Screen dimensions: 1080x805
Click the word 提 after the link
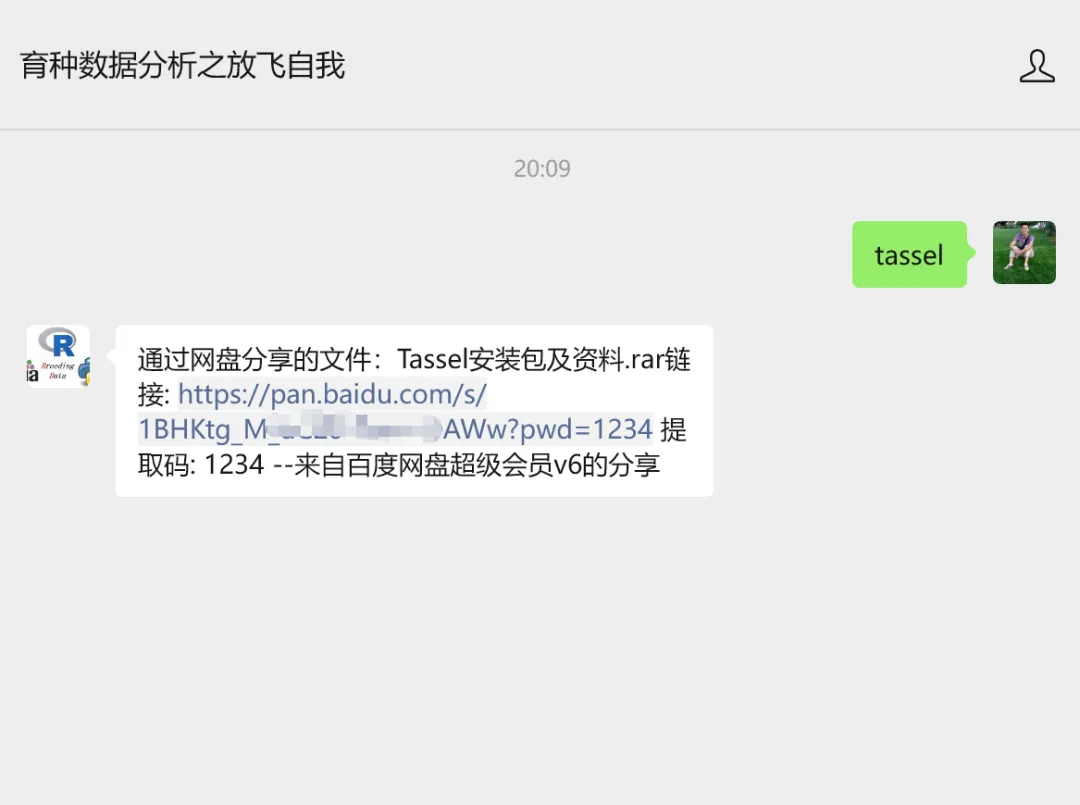pos(674,430)
